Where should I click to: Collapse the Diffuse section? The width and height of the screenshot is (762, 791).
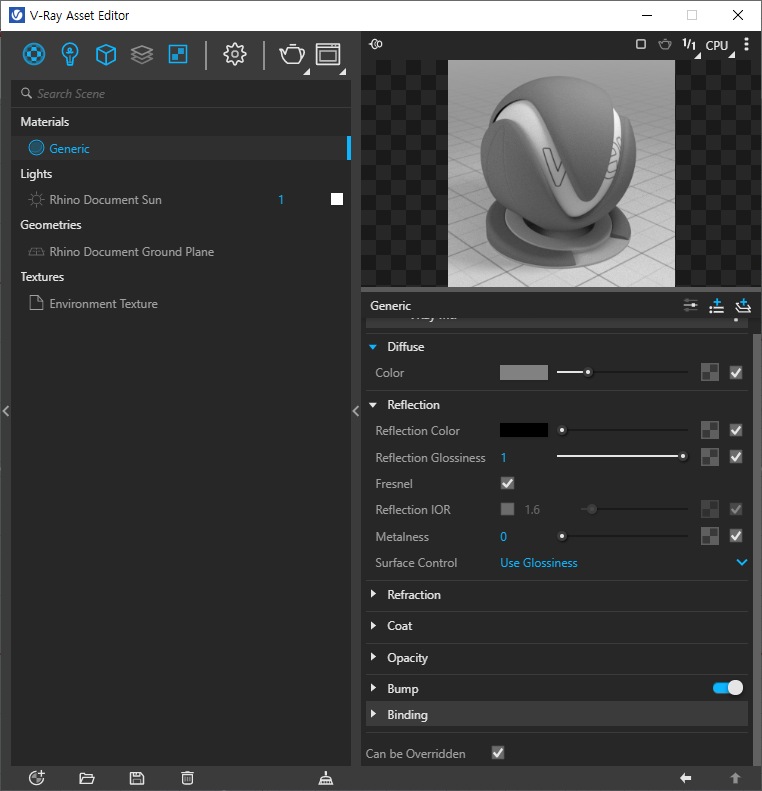[373, 347]
